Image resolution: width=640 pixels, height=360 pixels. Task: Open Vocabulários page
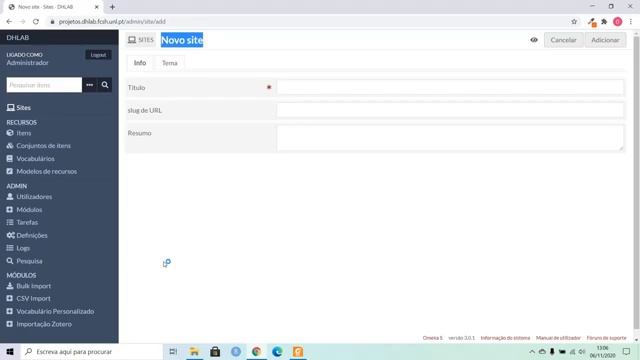click(x=31, y=158)
